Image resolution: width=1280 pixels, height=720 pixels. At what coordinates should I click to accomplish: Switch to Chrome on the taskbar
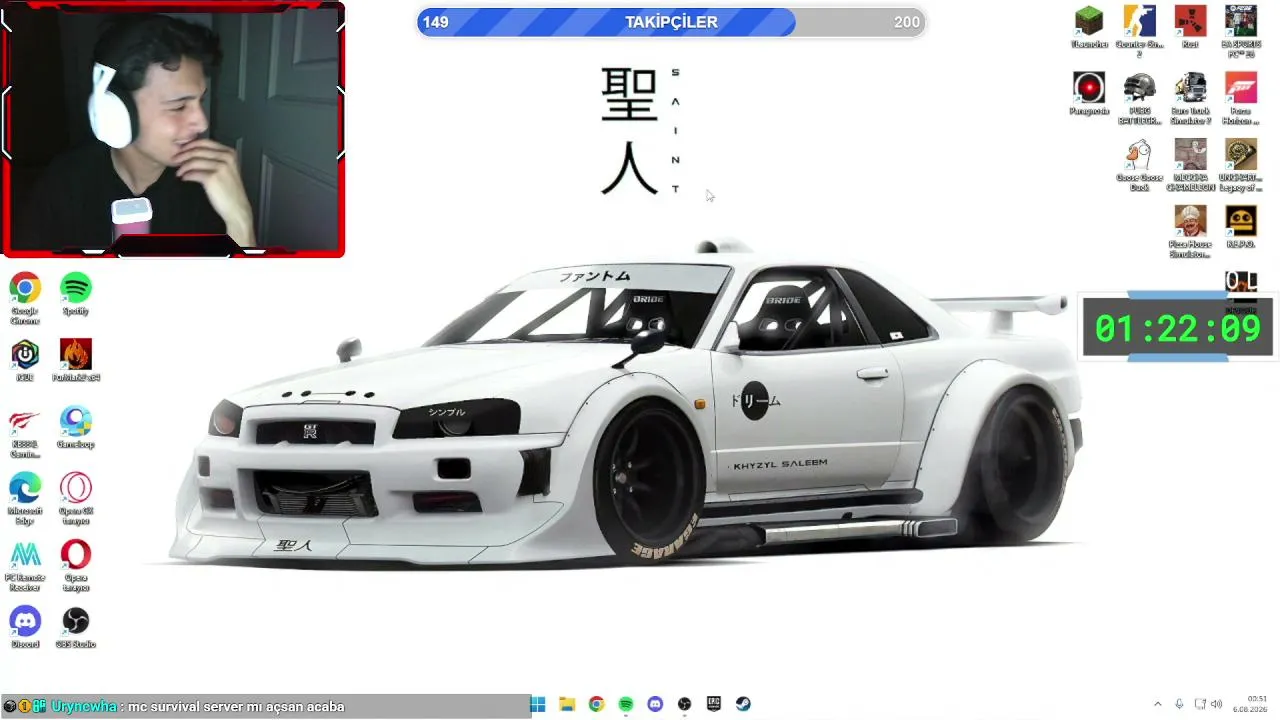pyautogui.click(x=596, y=704)
